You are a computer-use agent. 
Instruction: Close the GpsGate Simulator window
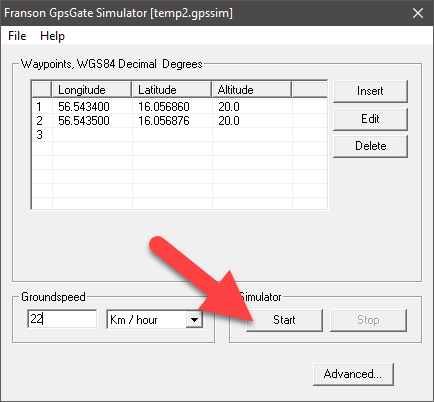pos(418,13)
